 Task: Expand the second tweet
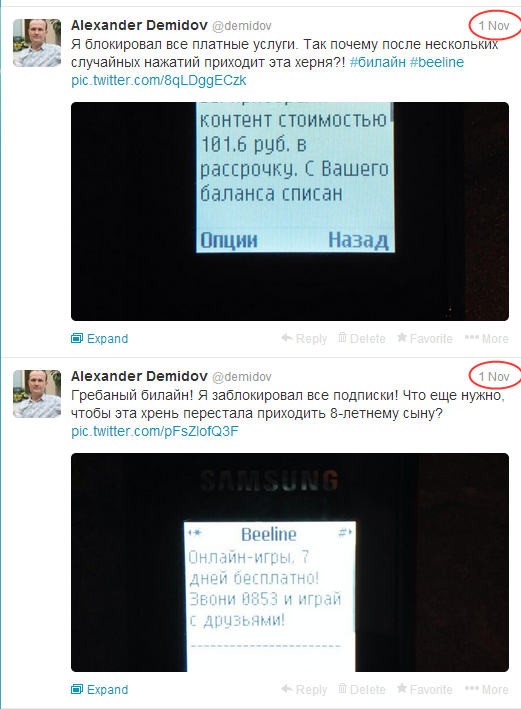point(99,689)
